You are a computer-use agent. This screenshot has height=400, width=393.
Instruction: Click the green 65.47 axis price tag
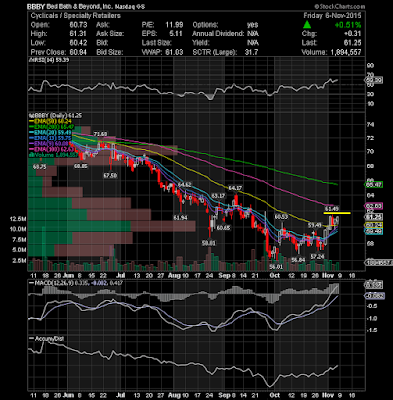click(x=374, y=184)
